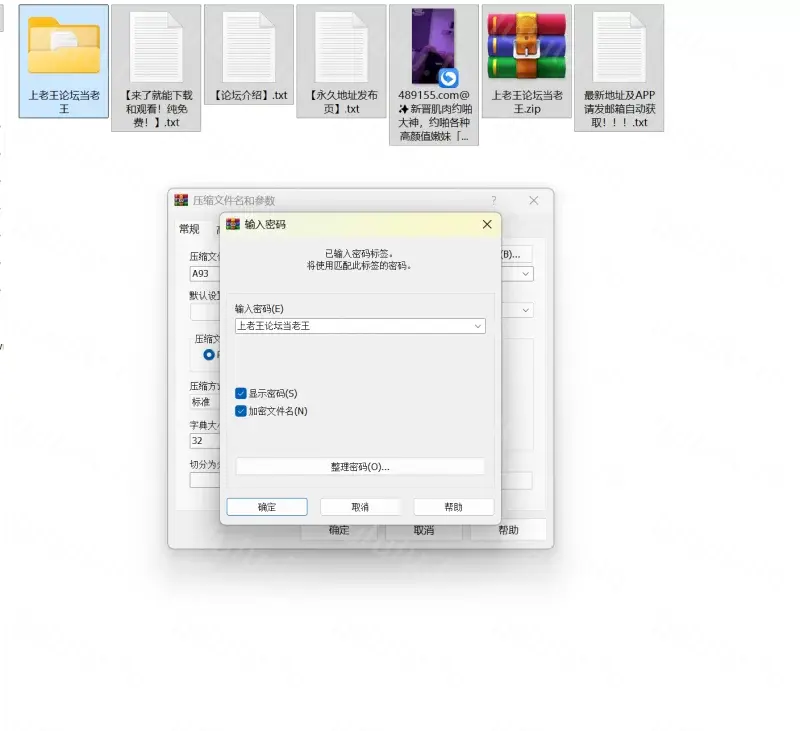This screenshot has width=800, height=731.
Task: Open the 常规 tab in compression dialog
Action: point(189,229)
